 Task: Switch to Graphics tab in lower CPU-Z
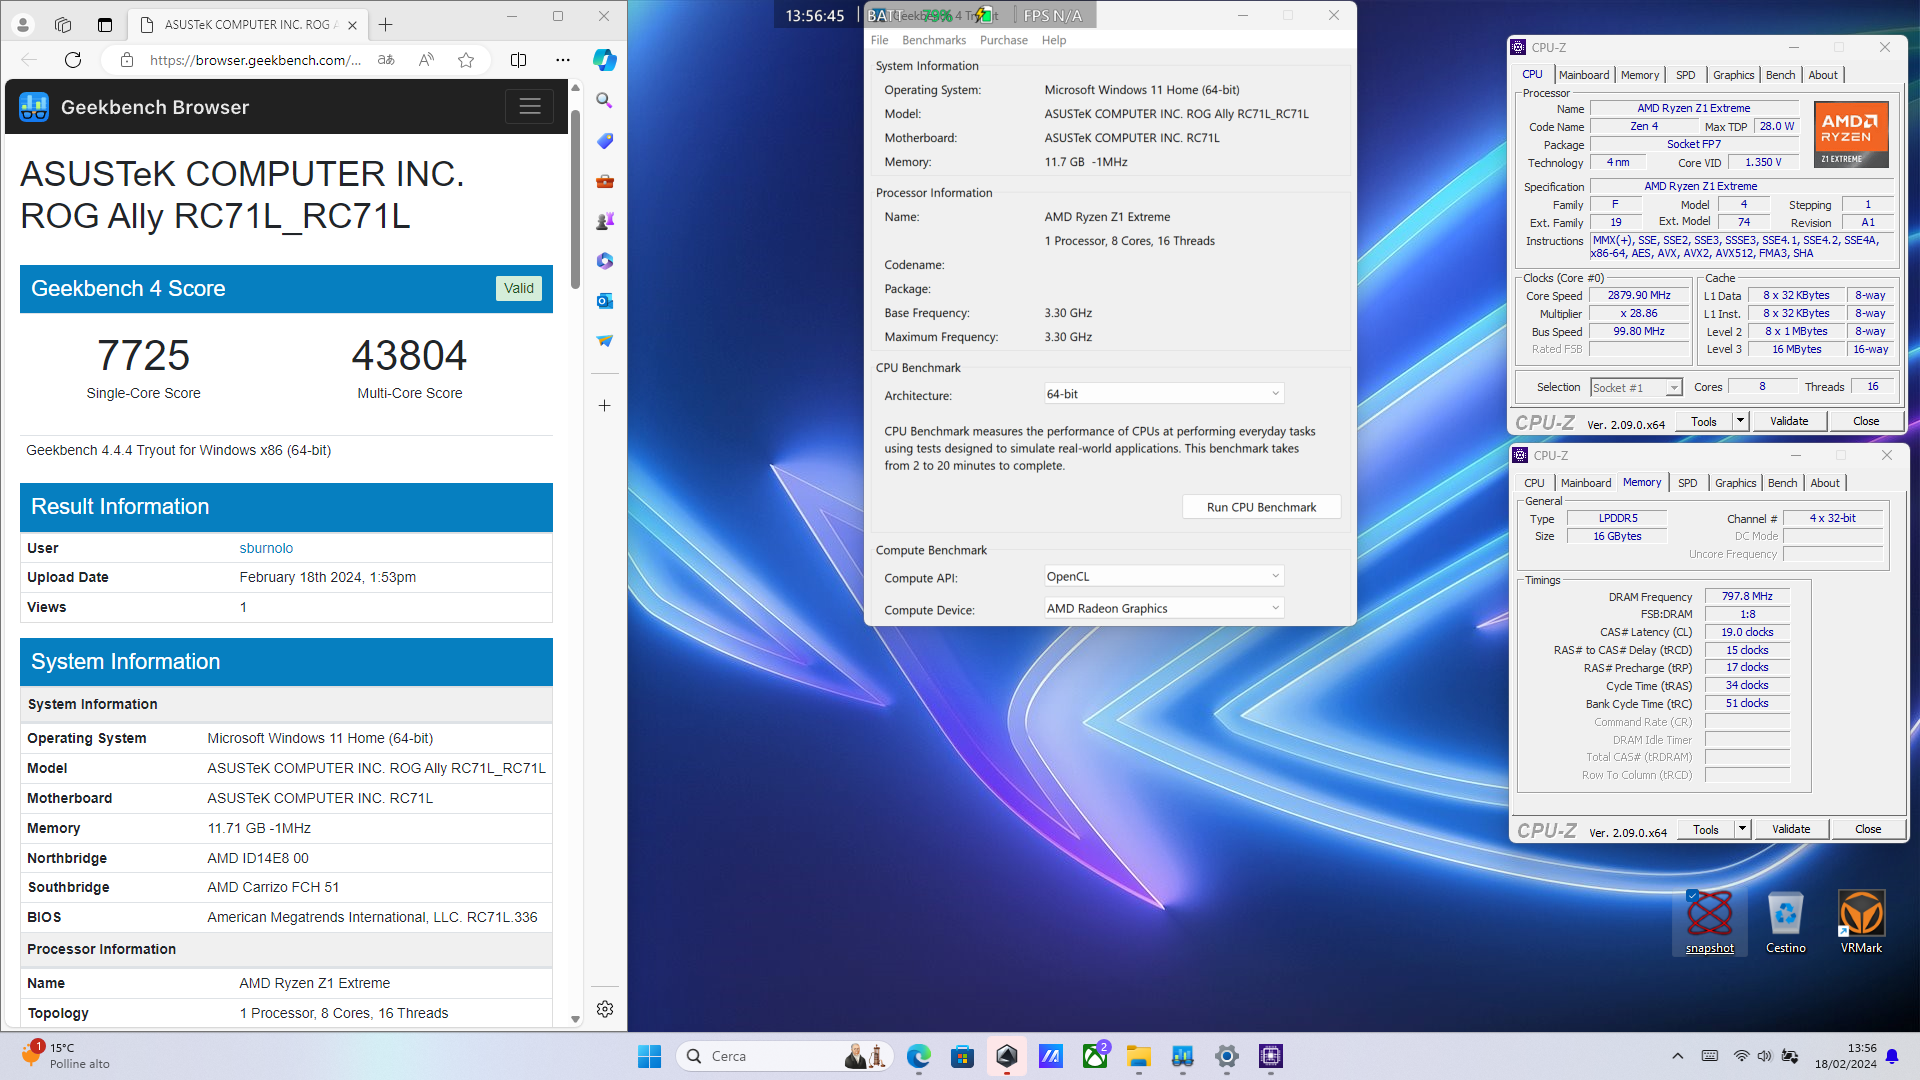pos(1735,483)
